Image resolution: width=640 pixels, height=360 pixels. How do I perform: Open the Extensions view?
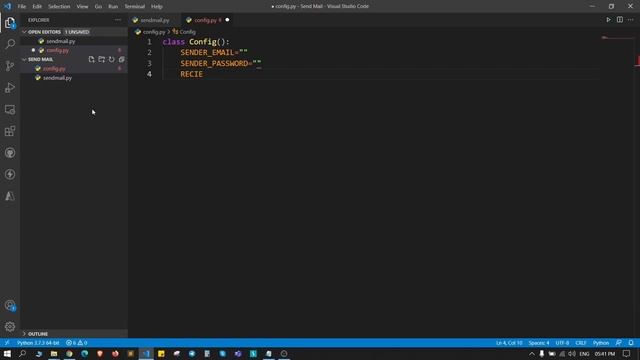pyautogui.click(x=10, y=131)
